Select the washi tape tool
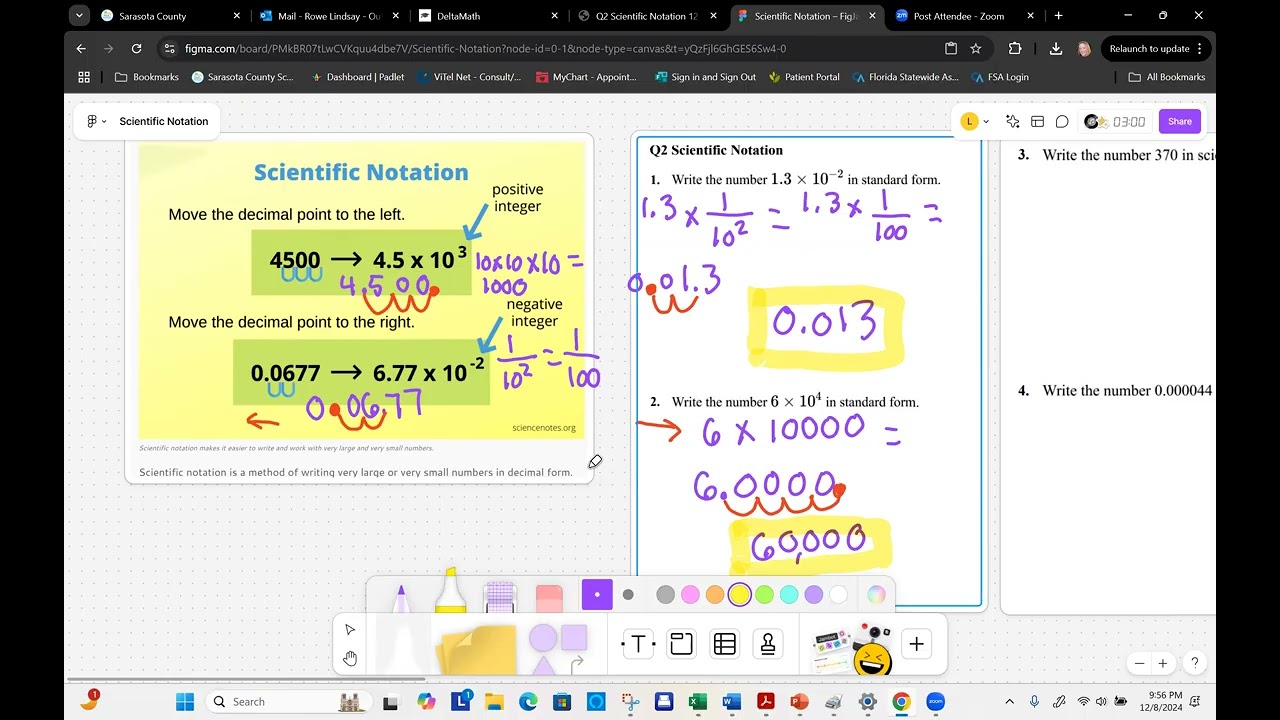Viewport: 1280px width, 720px height. point(499,596)
